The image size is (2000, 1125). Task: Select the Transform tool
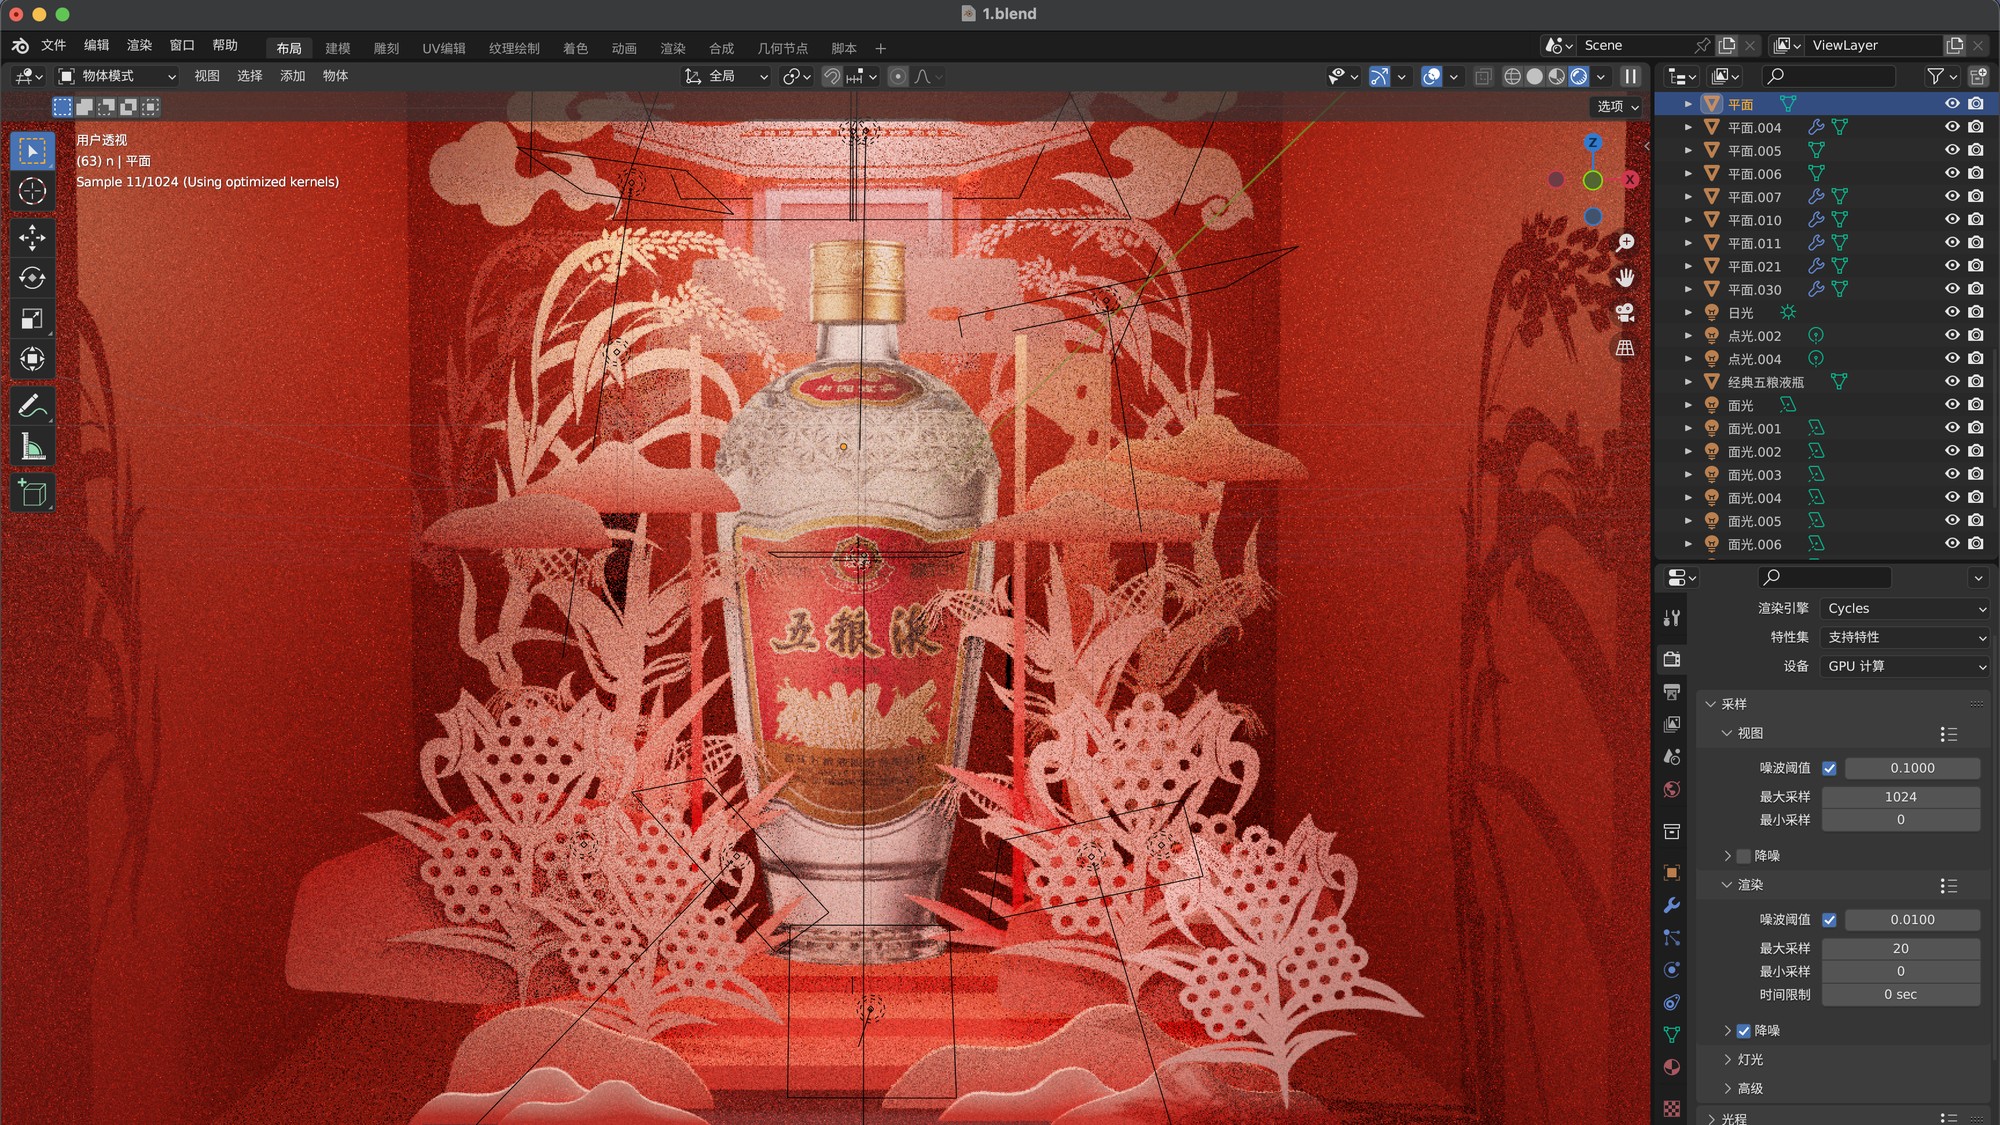pyautogui.click(x=32, y=359)
